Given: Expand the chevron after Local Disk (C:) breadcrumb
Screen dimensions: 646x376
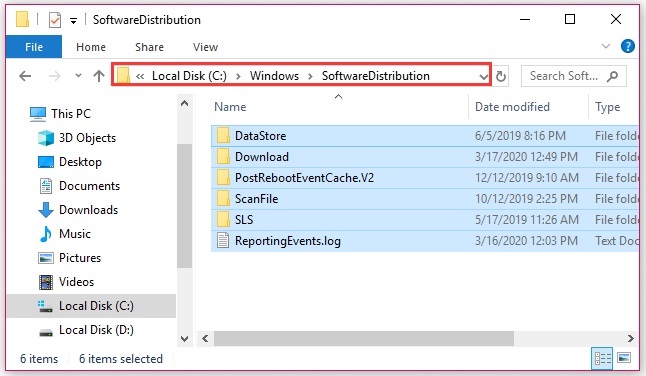Looking at the screenshot, I should (x=238, y=76).
